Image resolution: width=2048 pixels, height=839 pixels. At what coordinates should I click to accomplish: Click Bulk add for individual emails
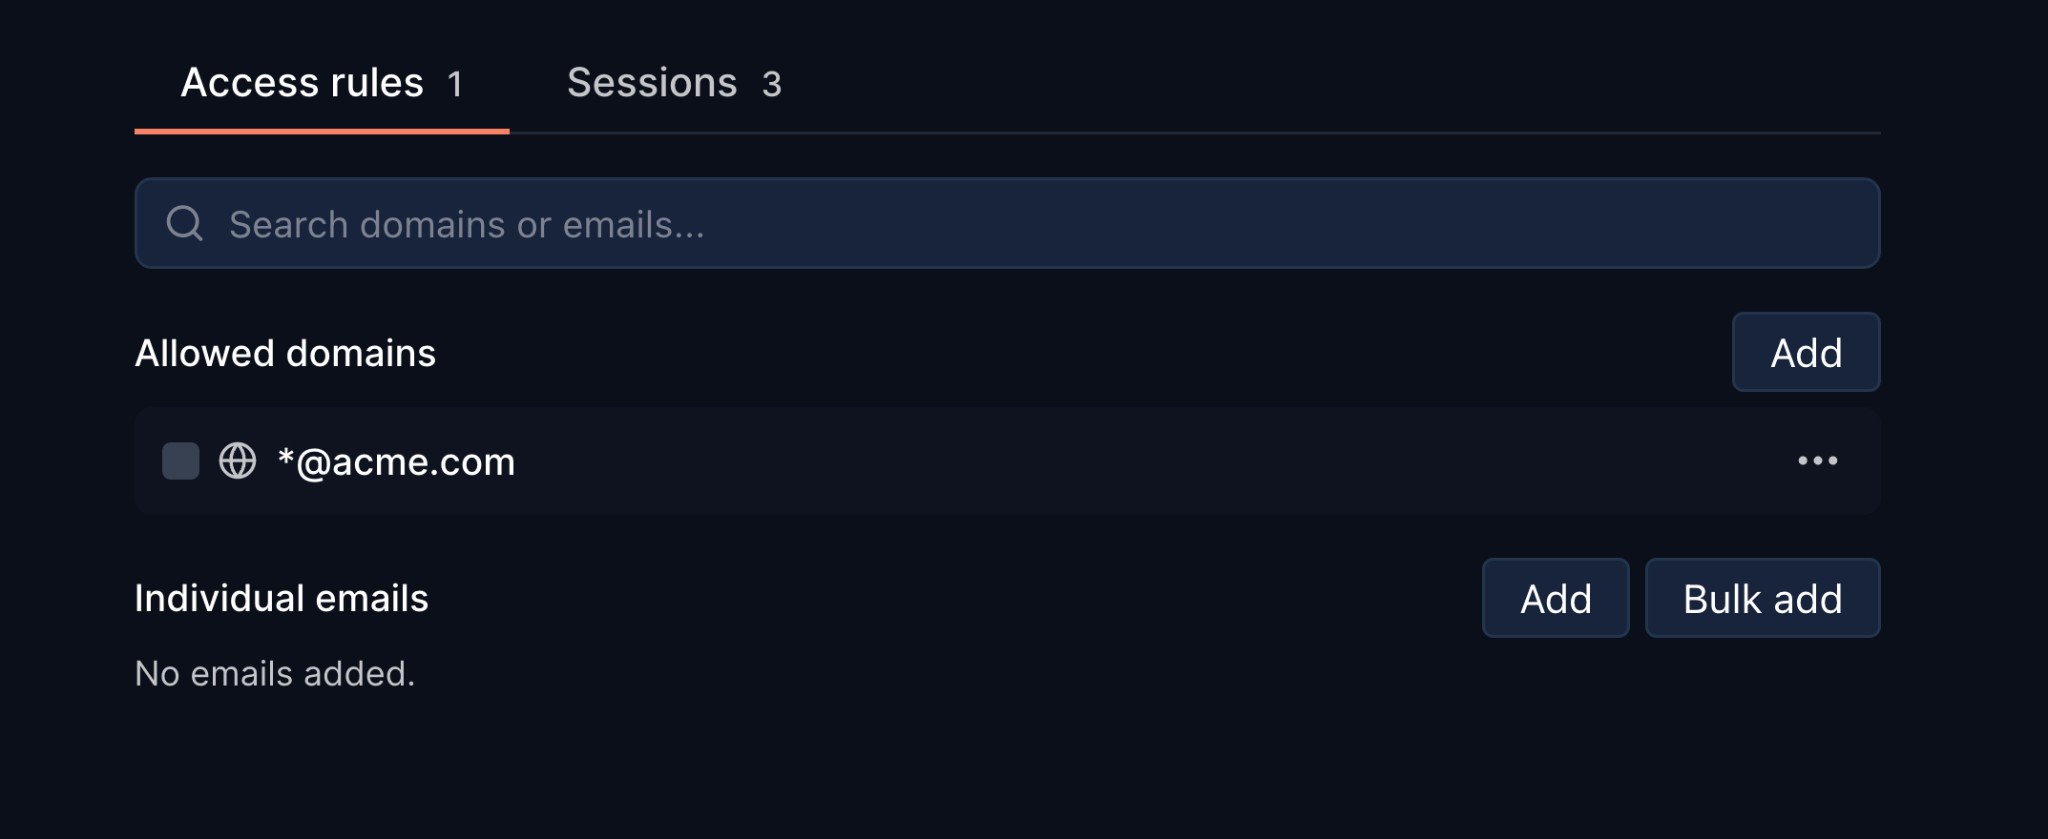[x=1762, y=598]
